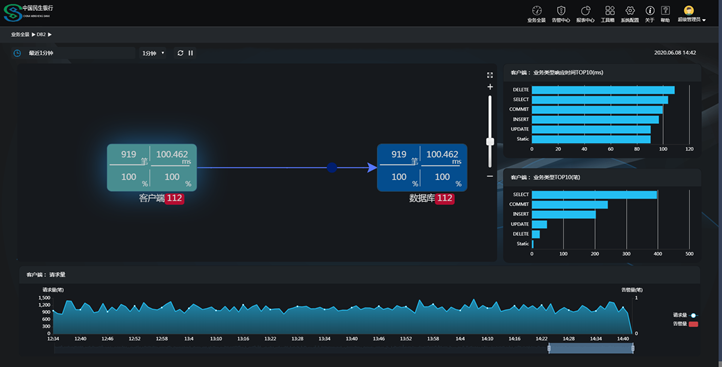Expand the 超级管理员 account dropdown arrow

(704, 20)
